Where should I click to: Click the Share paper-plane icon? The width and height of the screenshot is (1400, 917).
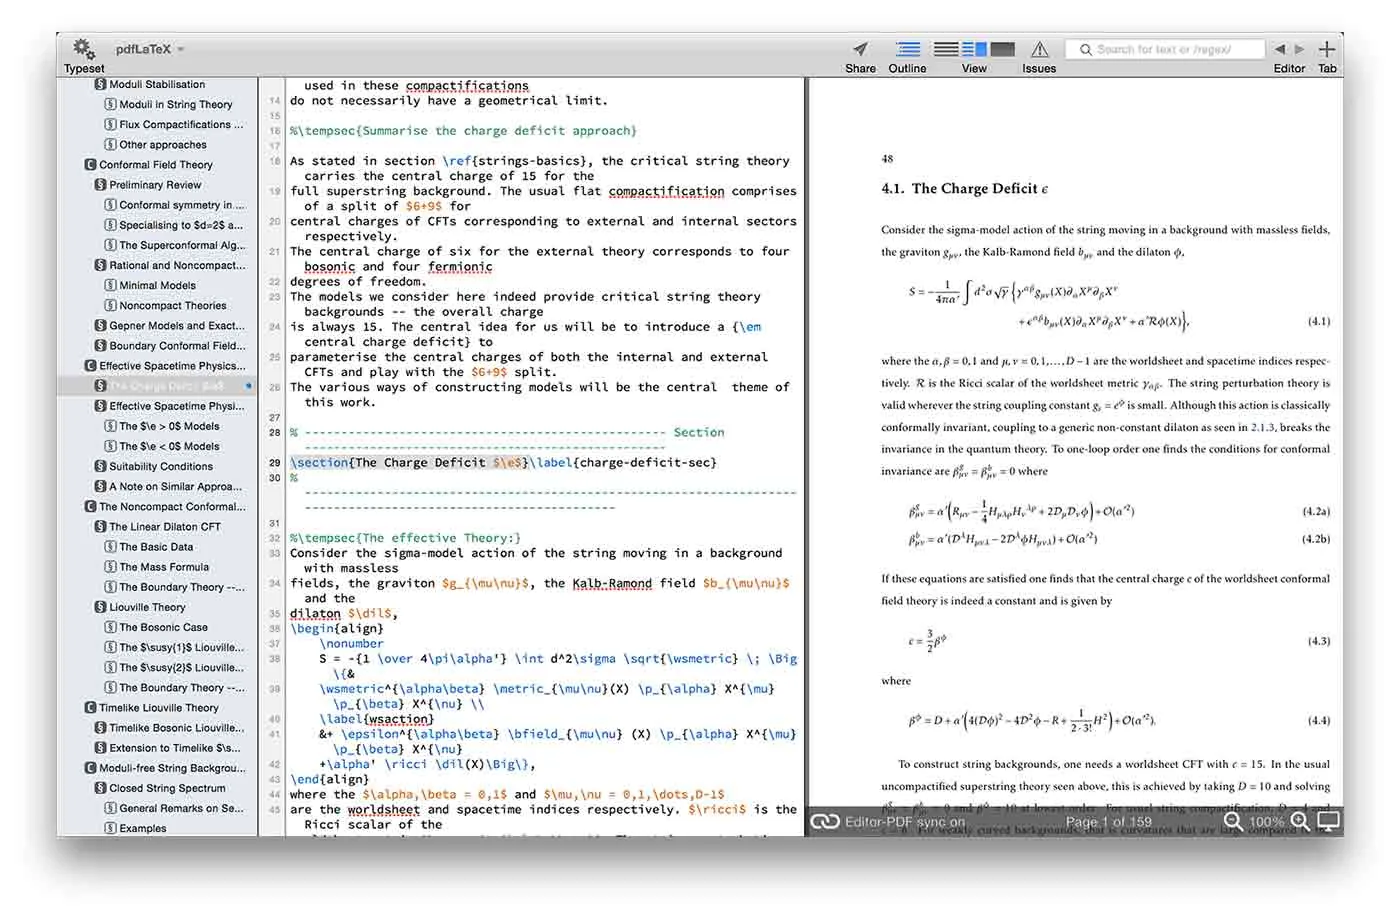point(860,48)
